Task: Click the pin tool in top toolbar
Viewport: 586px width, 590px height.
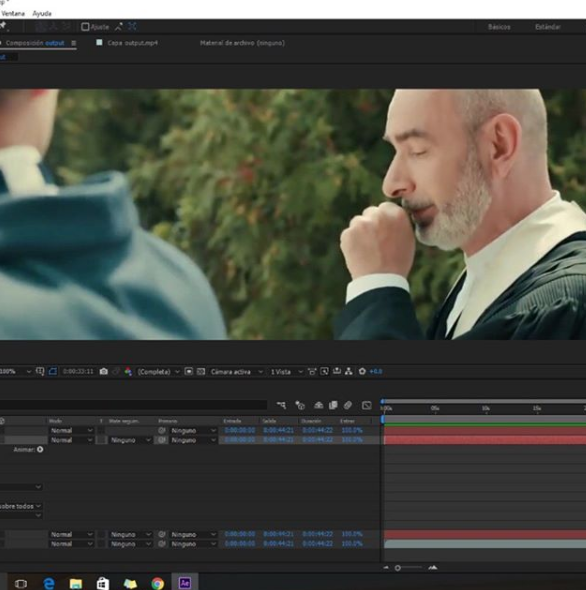Action: click(x=3, y=26)
